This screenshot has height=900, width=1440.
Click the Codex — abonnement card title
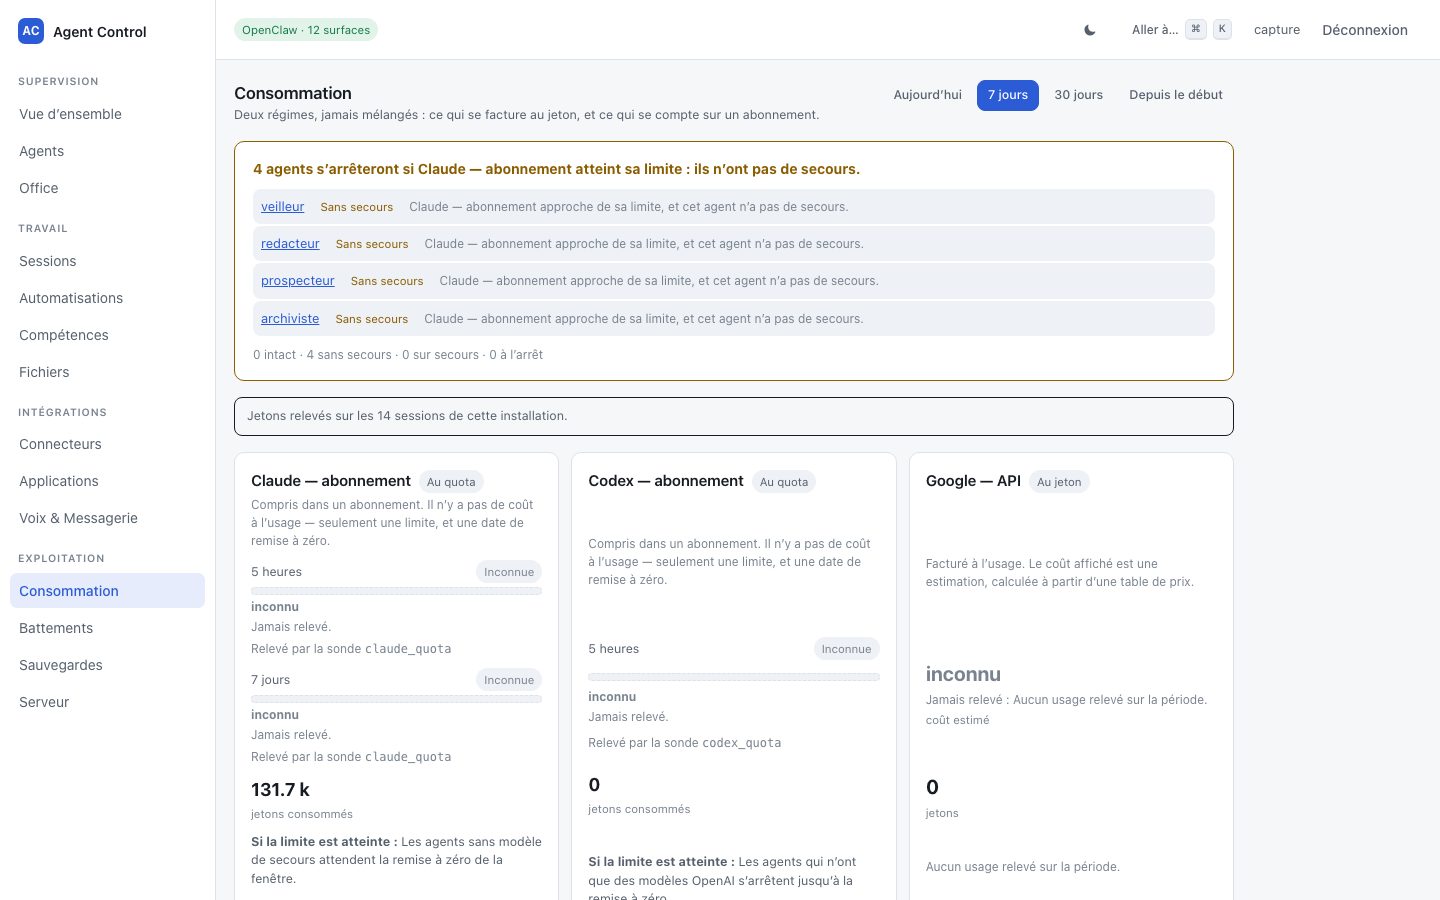(666, 481)
